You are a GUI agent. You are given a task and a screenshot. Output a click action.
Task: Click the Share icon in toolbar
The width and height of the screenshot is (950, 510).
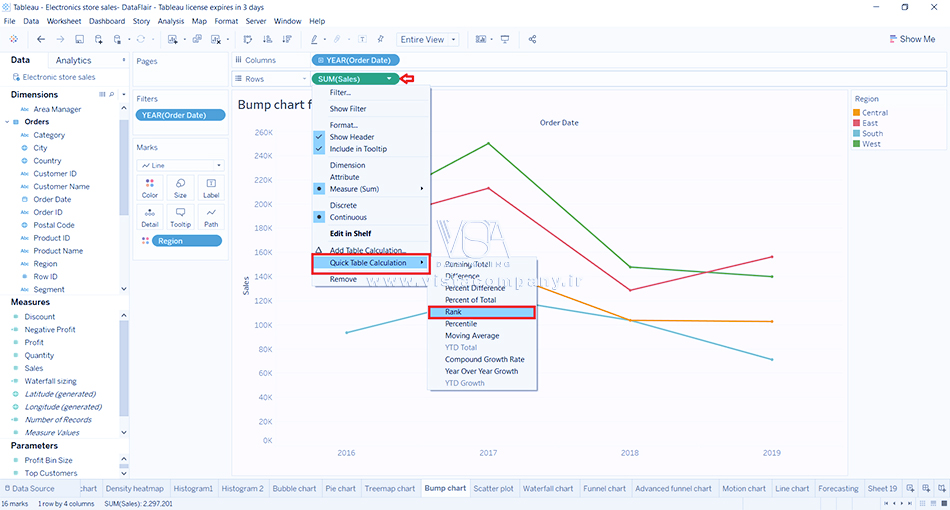pyautogui.click(x=532, y=39)
